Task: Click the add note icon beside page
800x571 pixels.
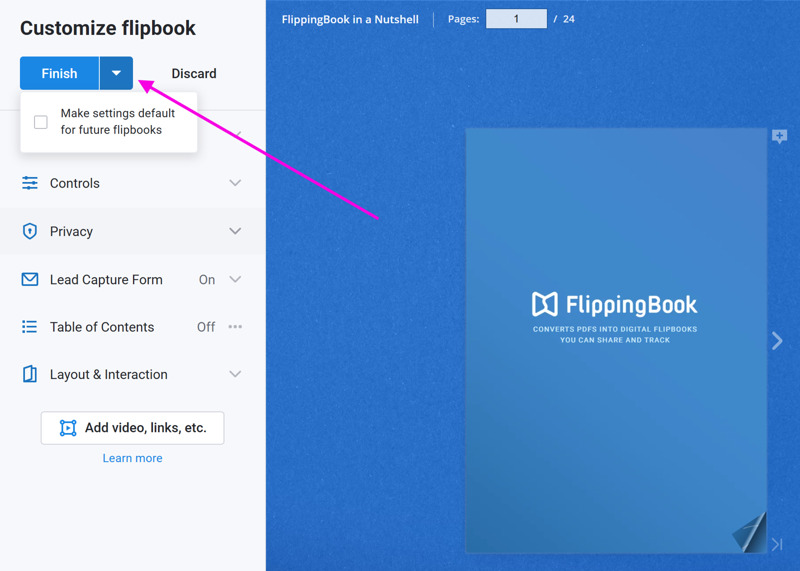Action: pyautogui.click(x=779, y=137)
